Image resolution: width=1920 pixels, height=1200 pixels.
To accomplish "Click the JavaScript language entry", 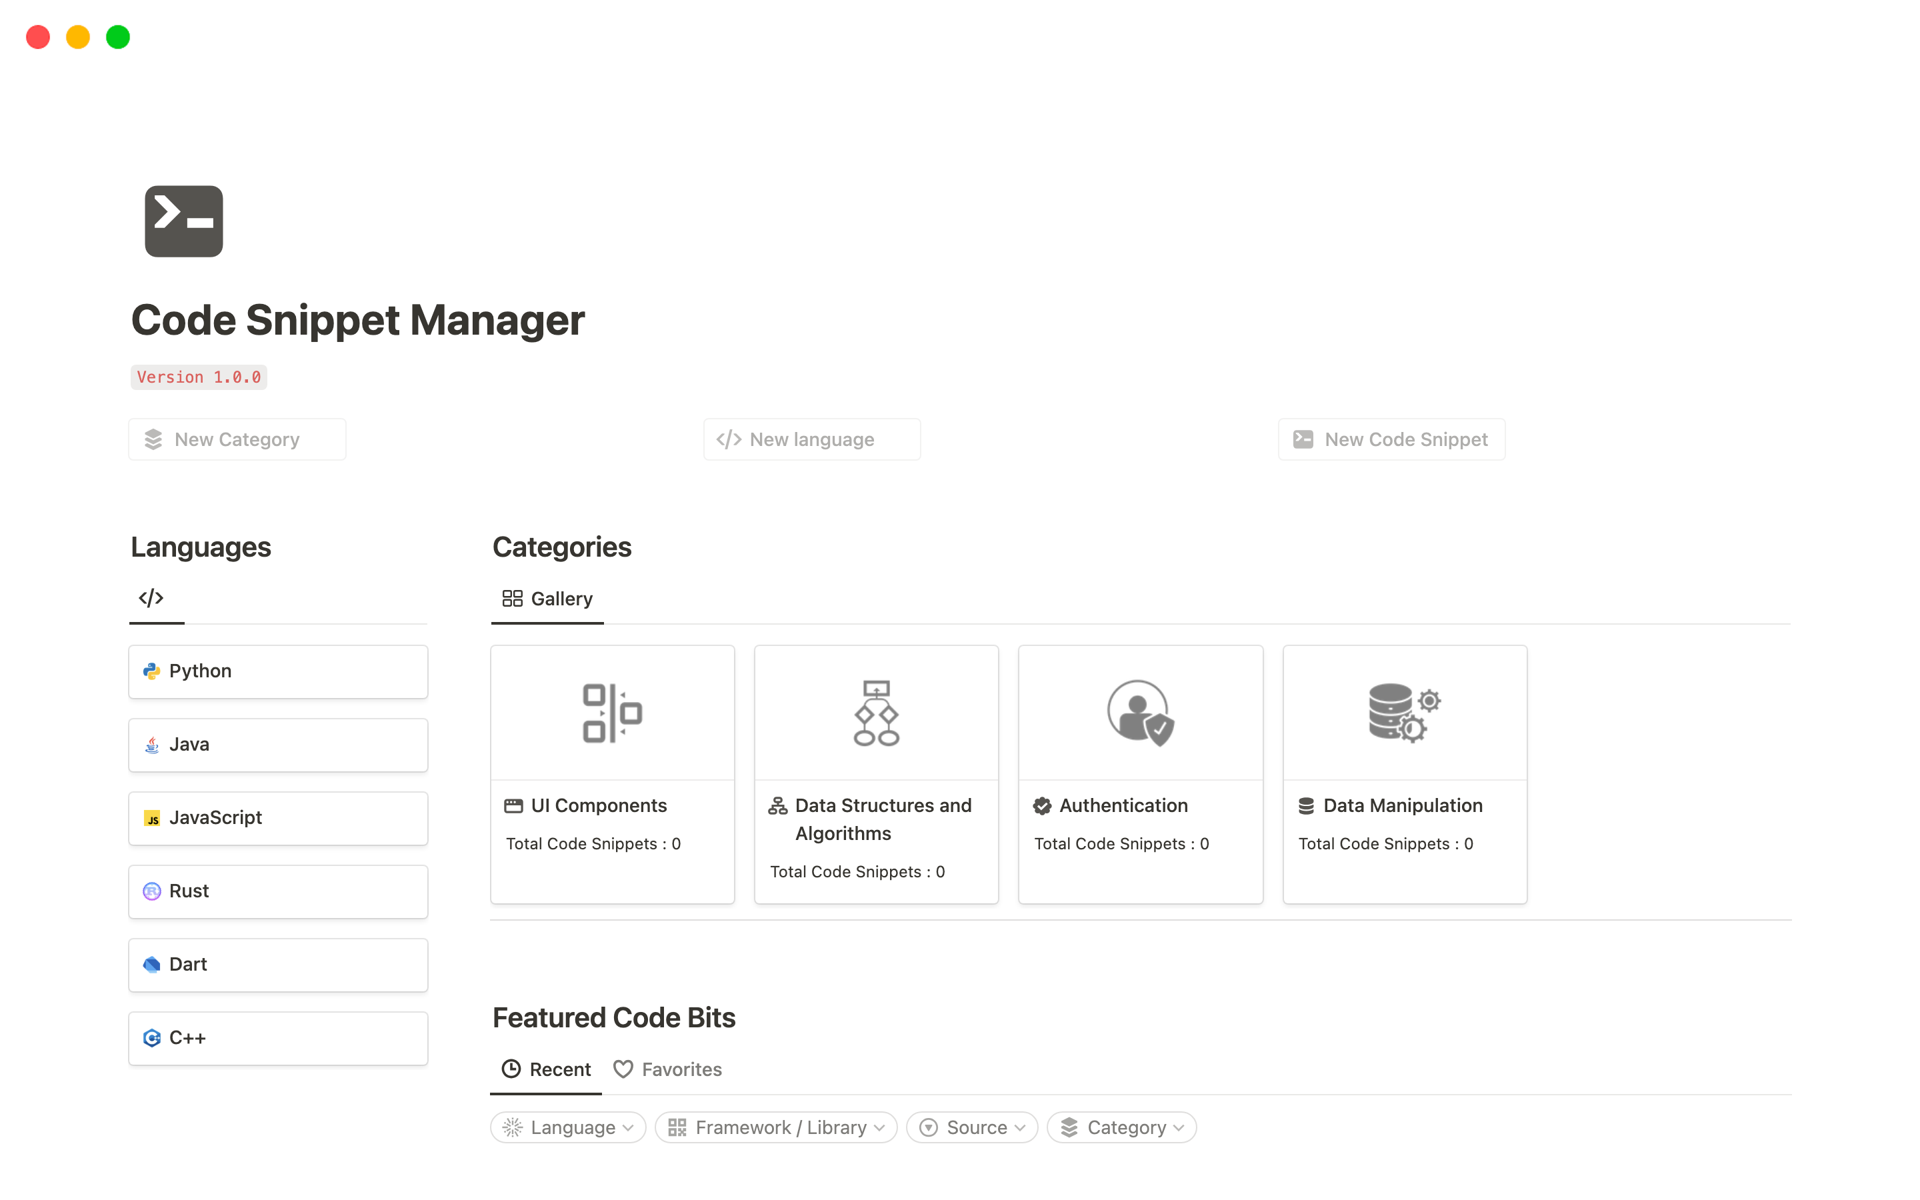I will pos(278,817).
